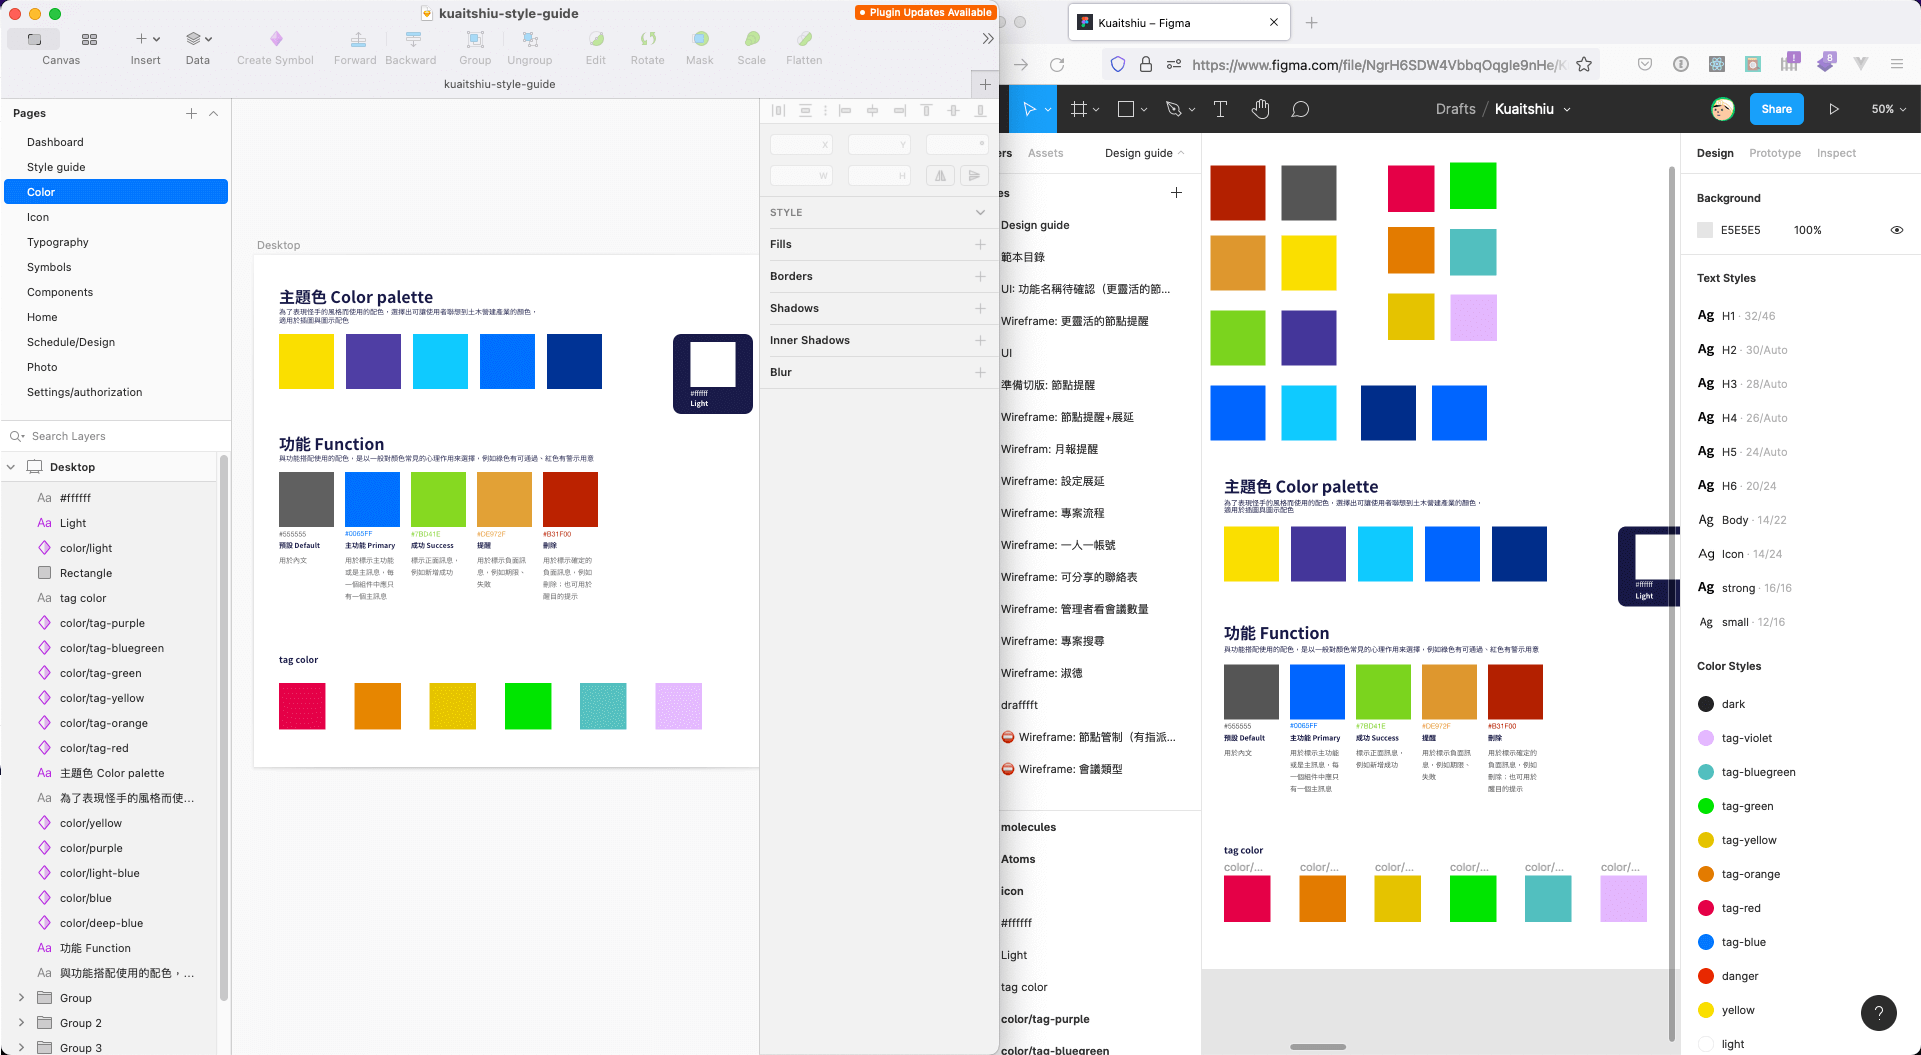1921x1055 pixels.
Task: Open the Design guide page dropdown
Action: coord(1144,153)
